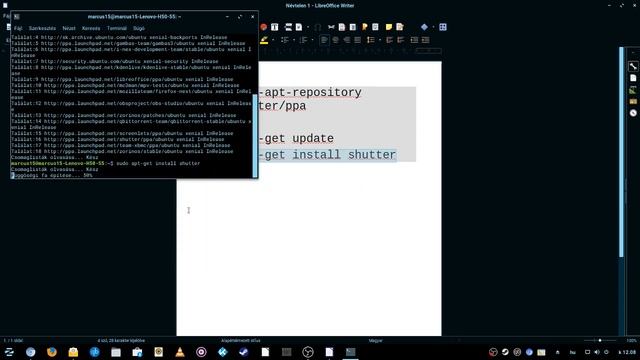This screenshot has width=640, height=360.
Task: Open the highlighting color dropdown arrow
Action: [x=273, y=40]
